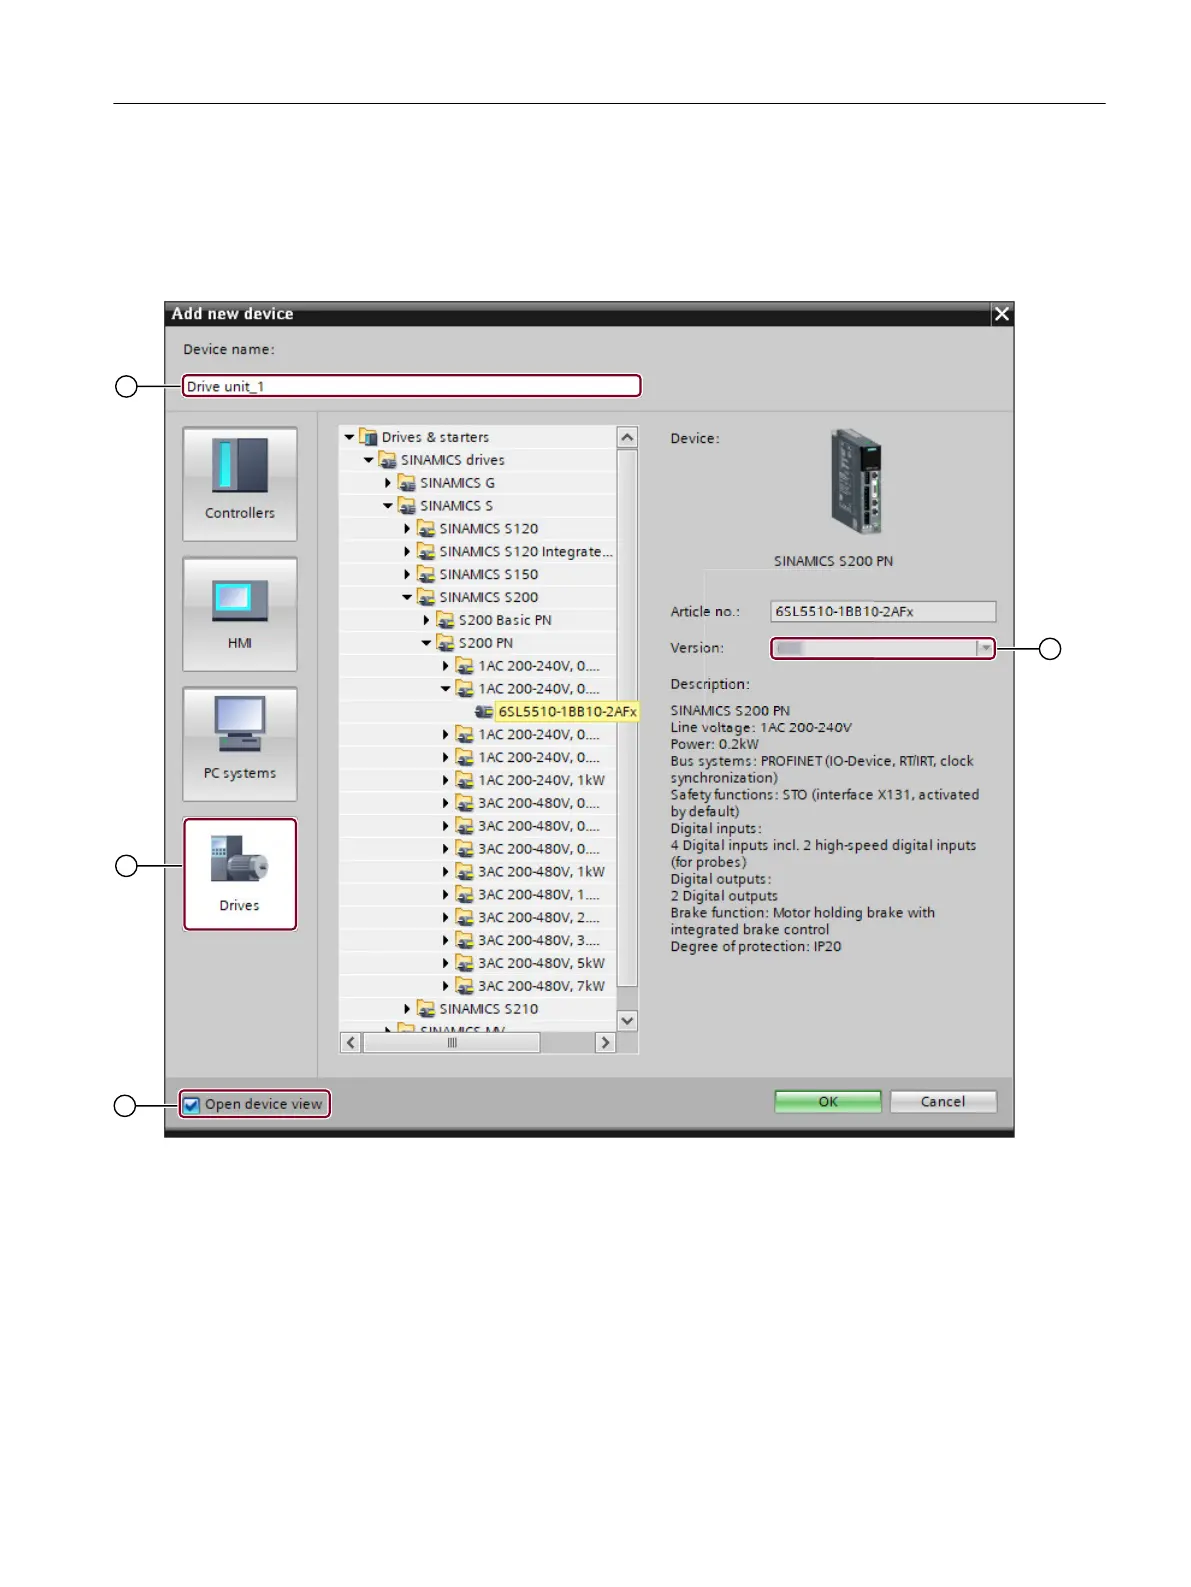Close the Add new device dialog
The width and height of the screenshot is (1191, 1587).
pos(1002,314)
